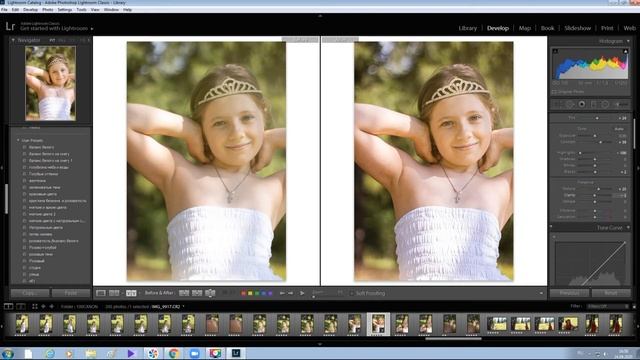640x360 pixels.
Task: Select the Graduated Filter tool
Action: (594, 104)
